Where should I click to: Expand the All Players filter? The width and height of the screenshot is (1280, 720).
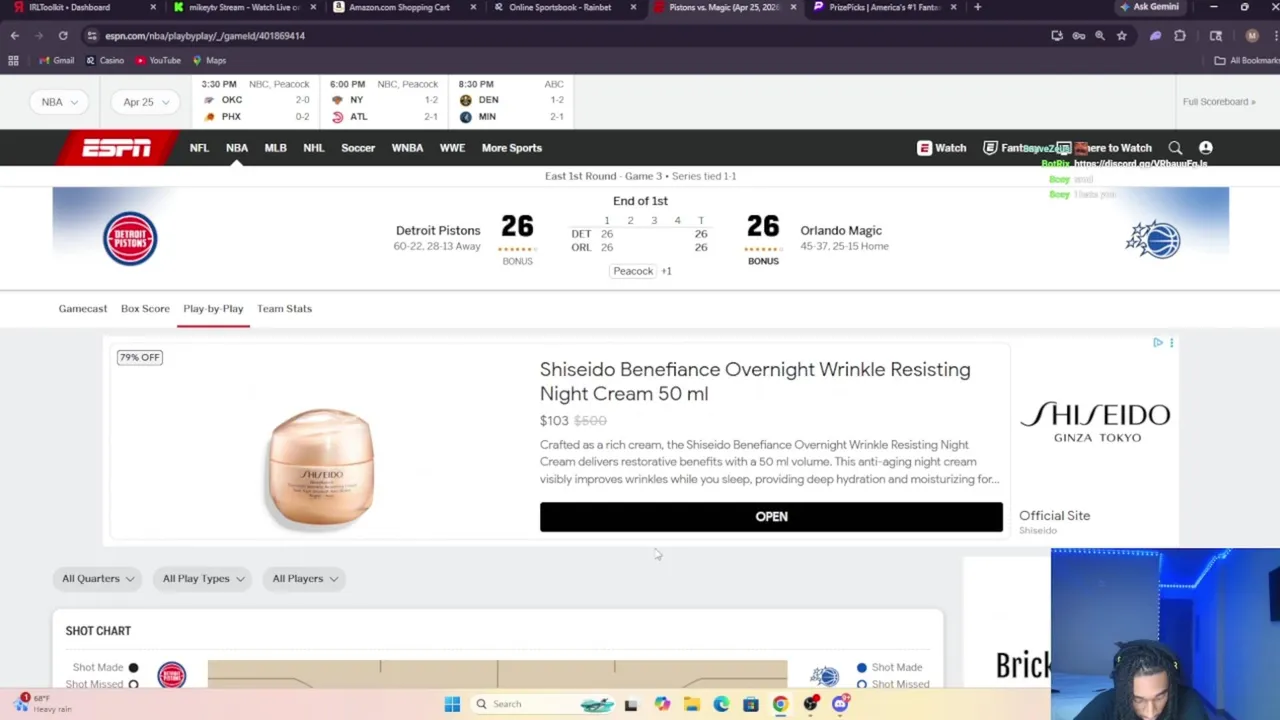coord(305,578)
